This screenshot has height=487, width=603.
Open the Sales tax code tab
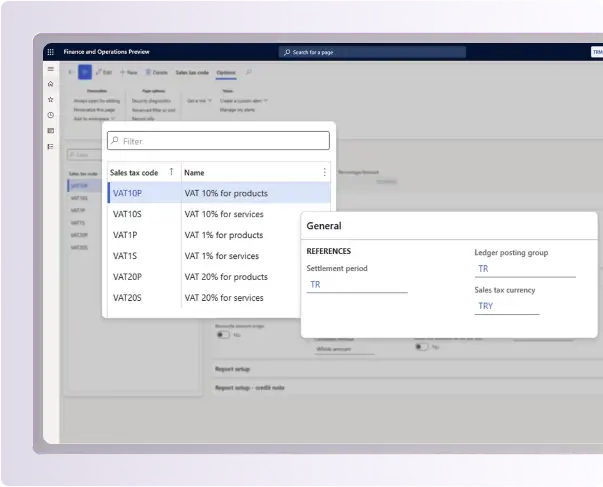click(192, 72)
